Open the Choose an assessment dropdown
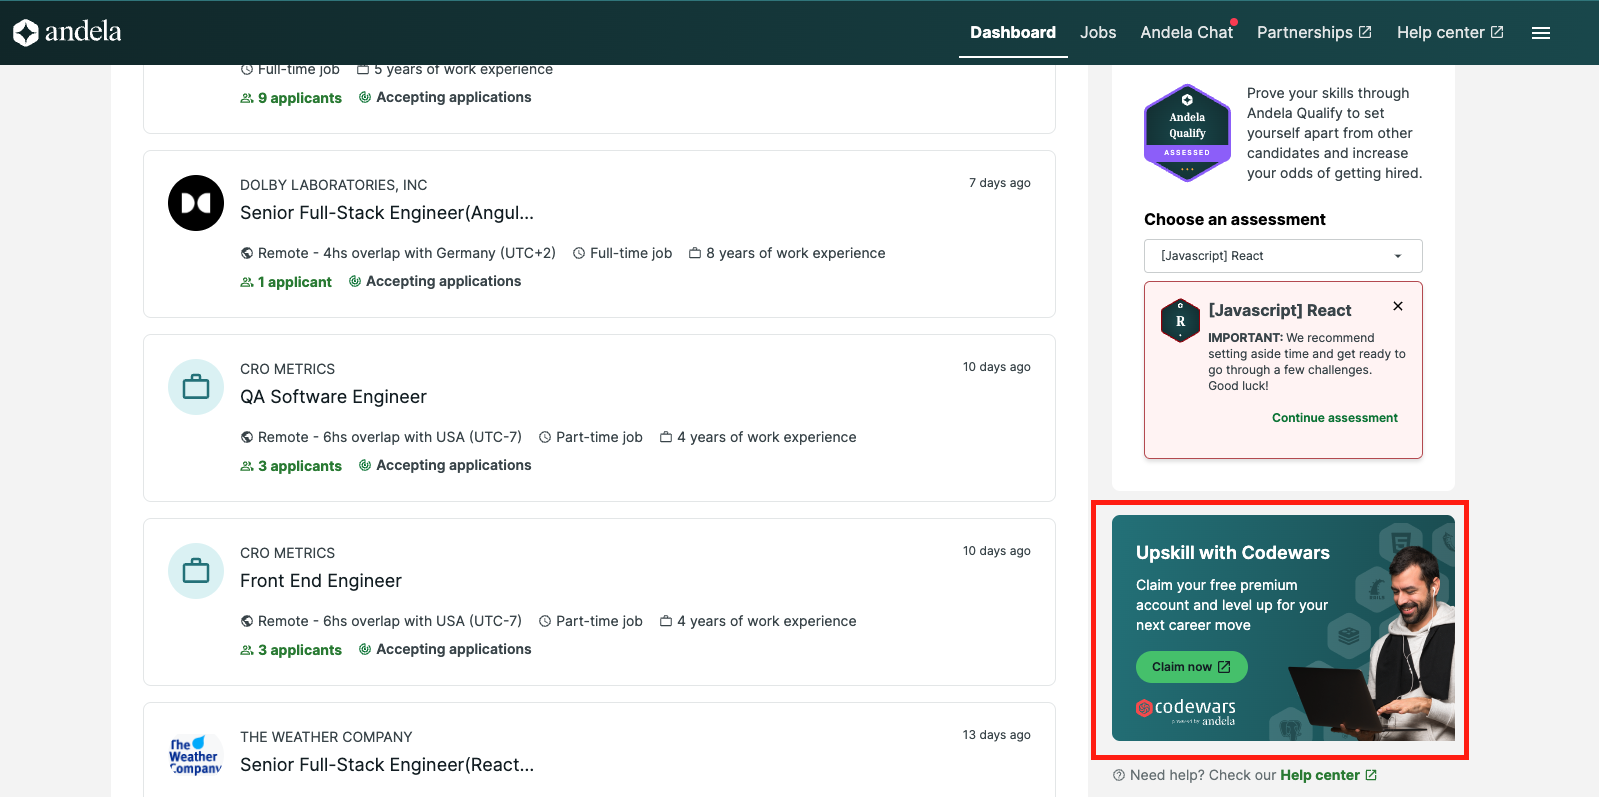The image size is (1599, 797). tap(1283, 256)
